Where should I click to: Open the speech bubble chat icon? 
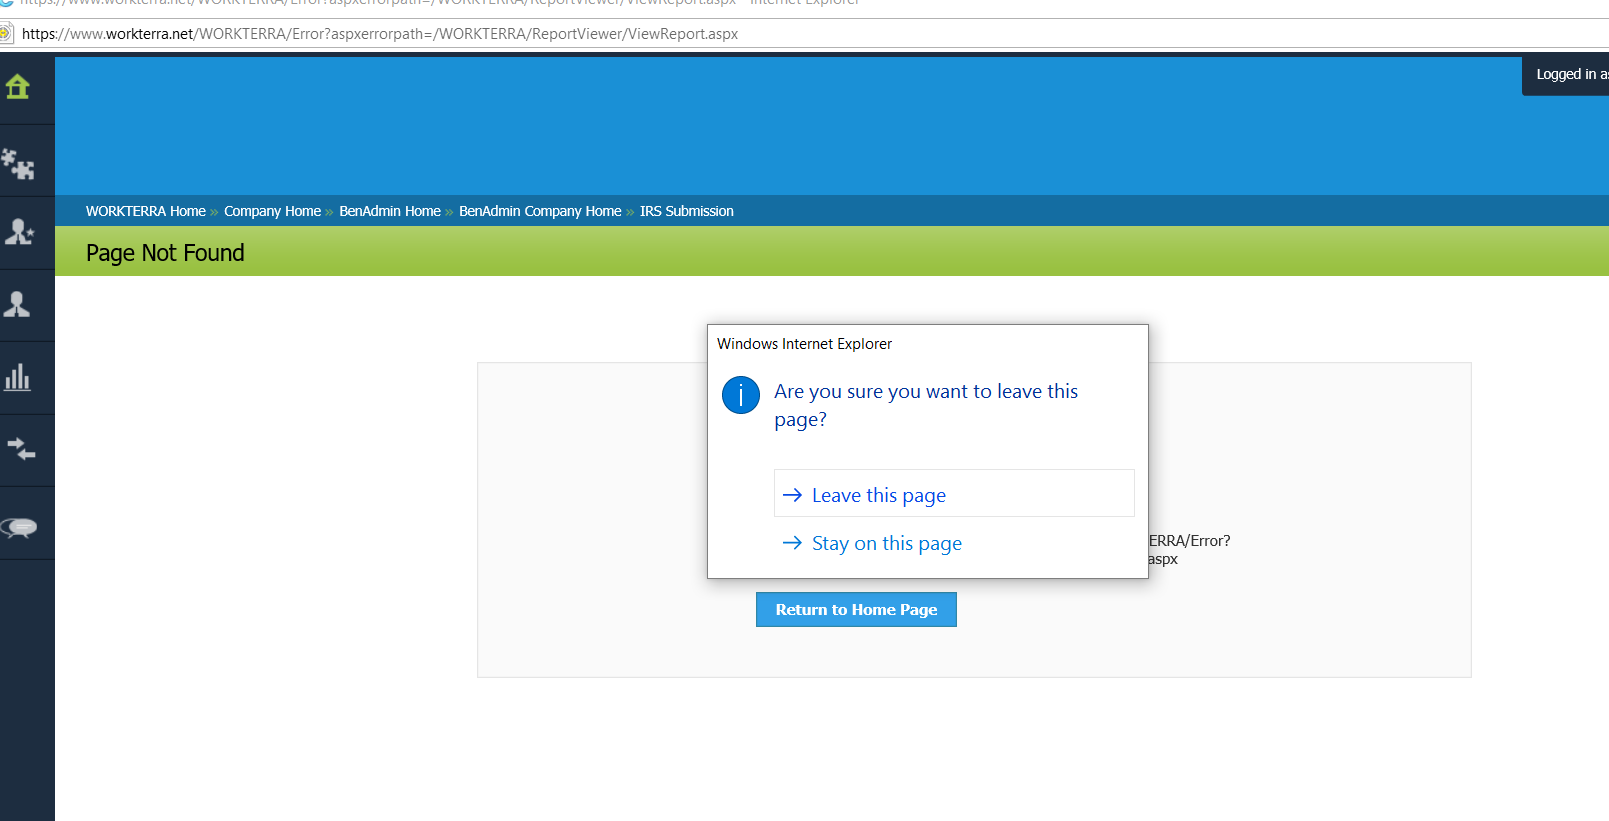[x=20, y=527]
